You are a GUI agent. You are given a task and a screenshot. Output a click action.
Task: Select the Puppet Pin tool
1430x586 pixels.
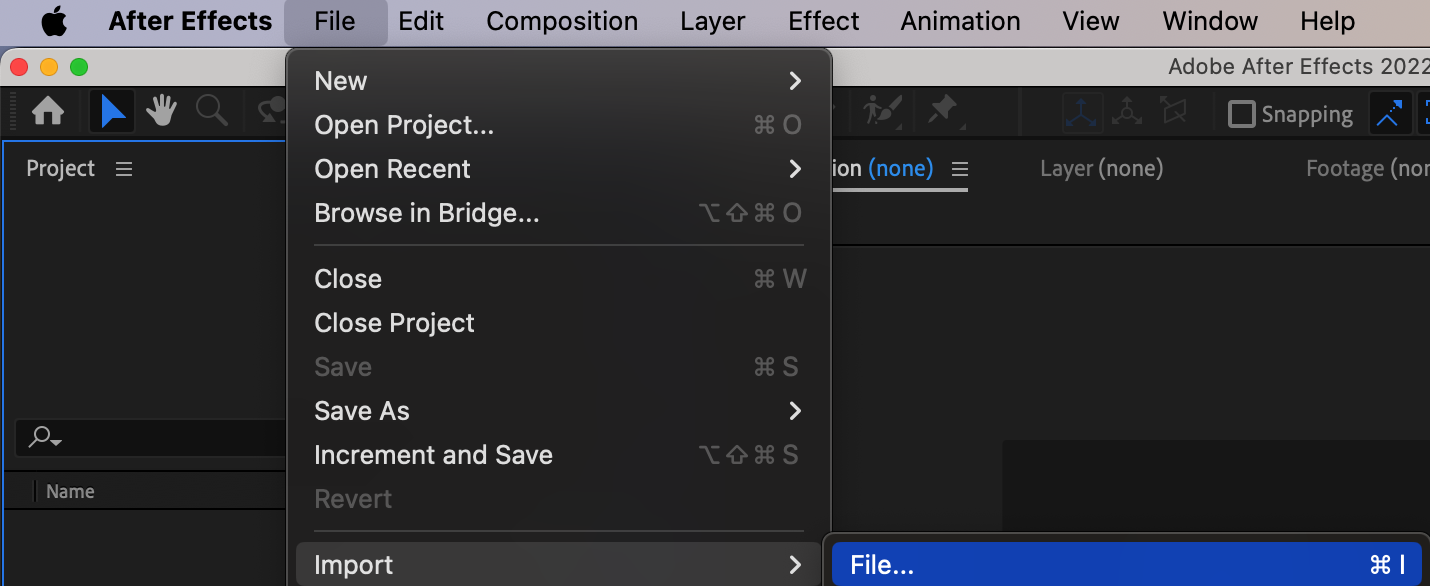click(943, 112)
